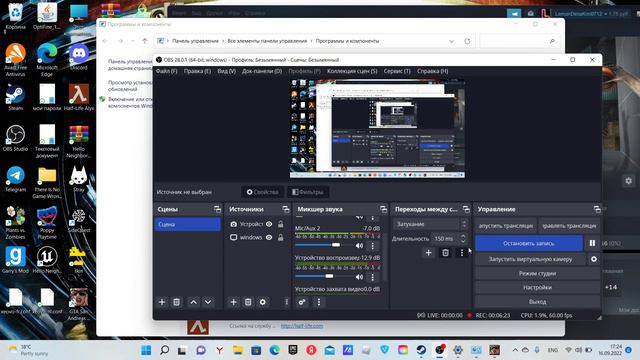Move scene up with arrow icon
This screenshot has width=640, height=360.
(193, 302)
